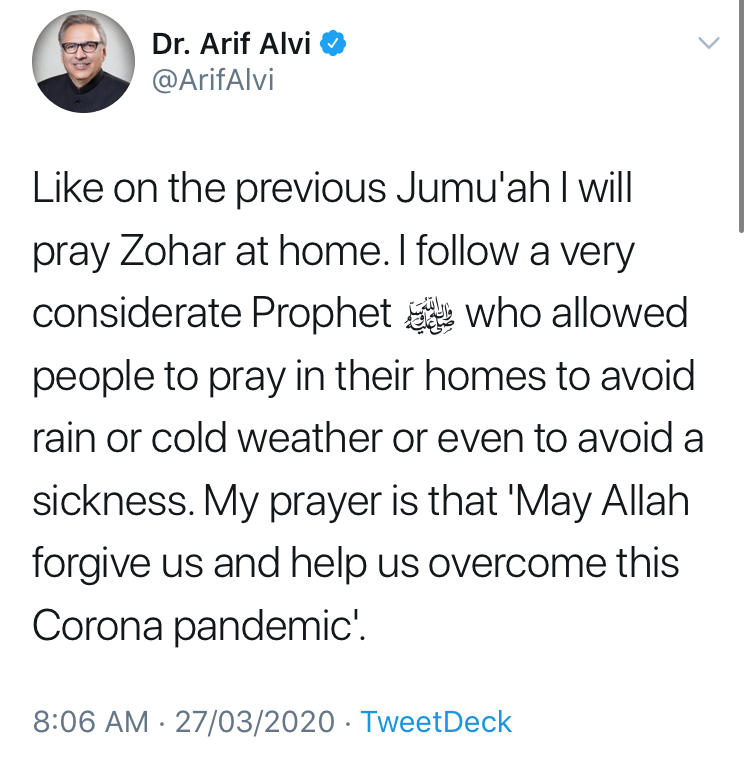Click the word Prophet in tweet
This screenshot has height=759, width=750.
point(321,315)
